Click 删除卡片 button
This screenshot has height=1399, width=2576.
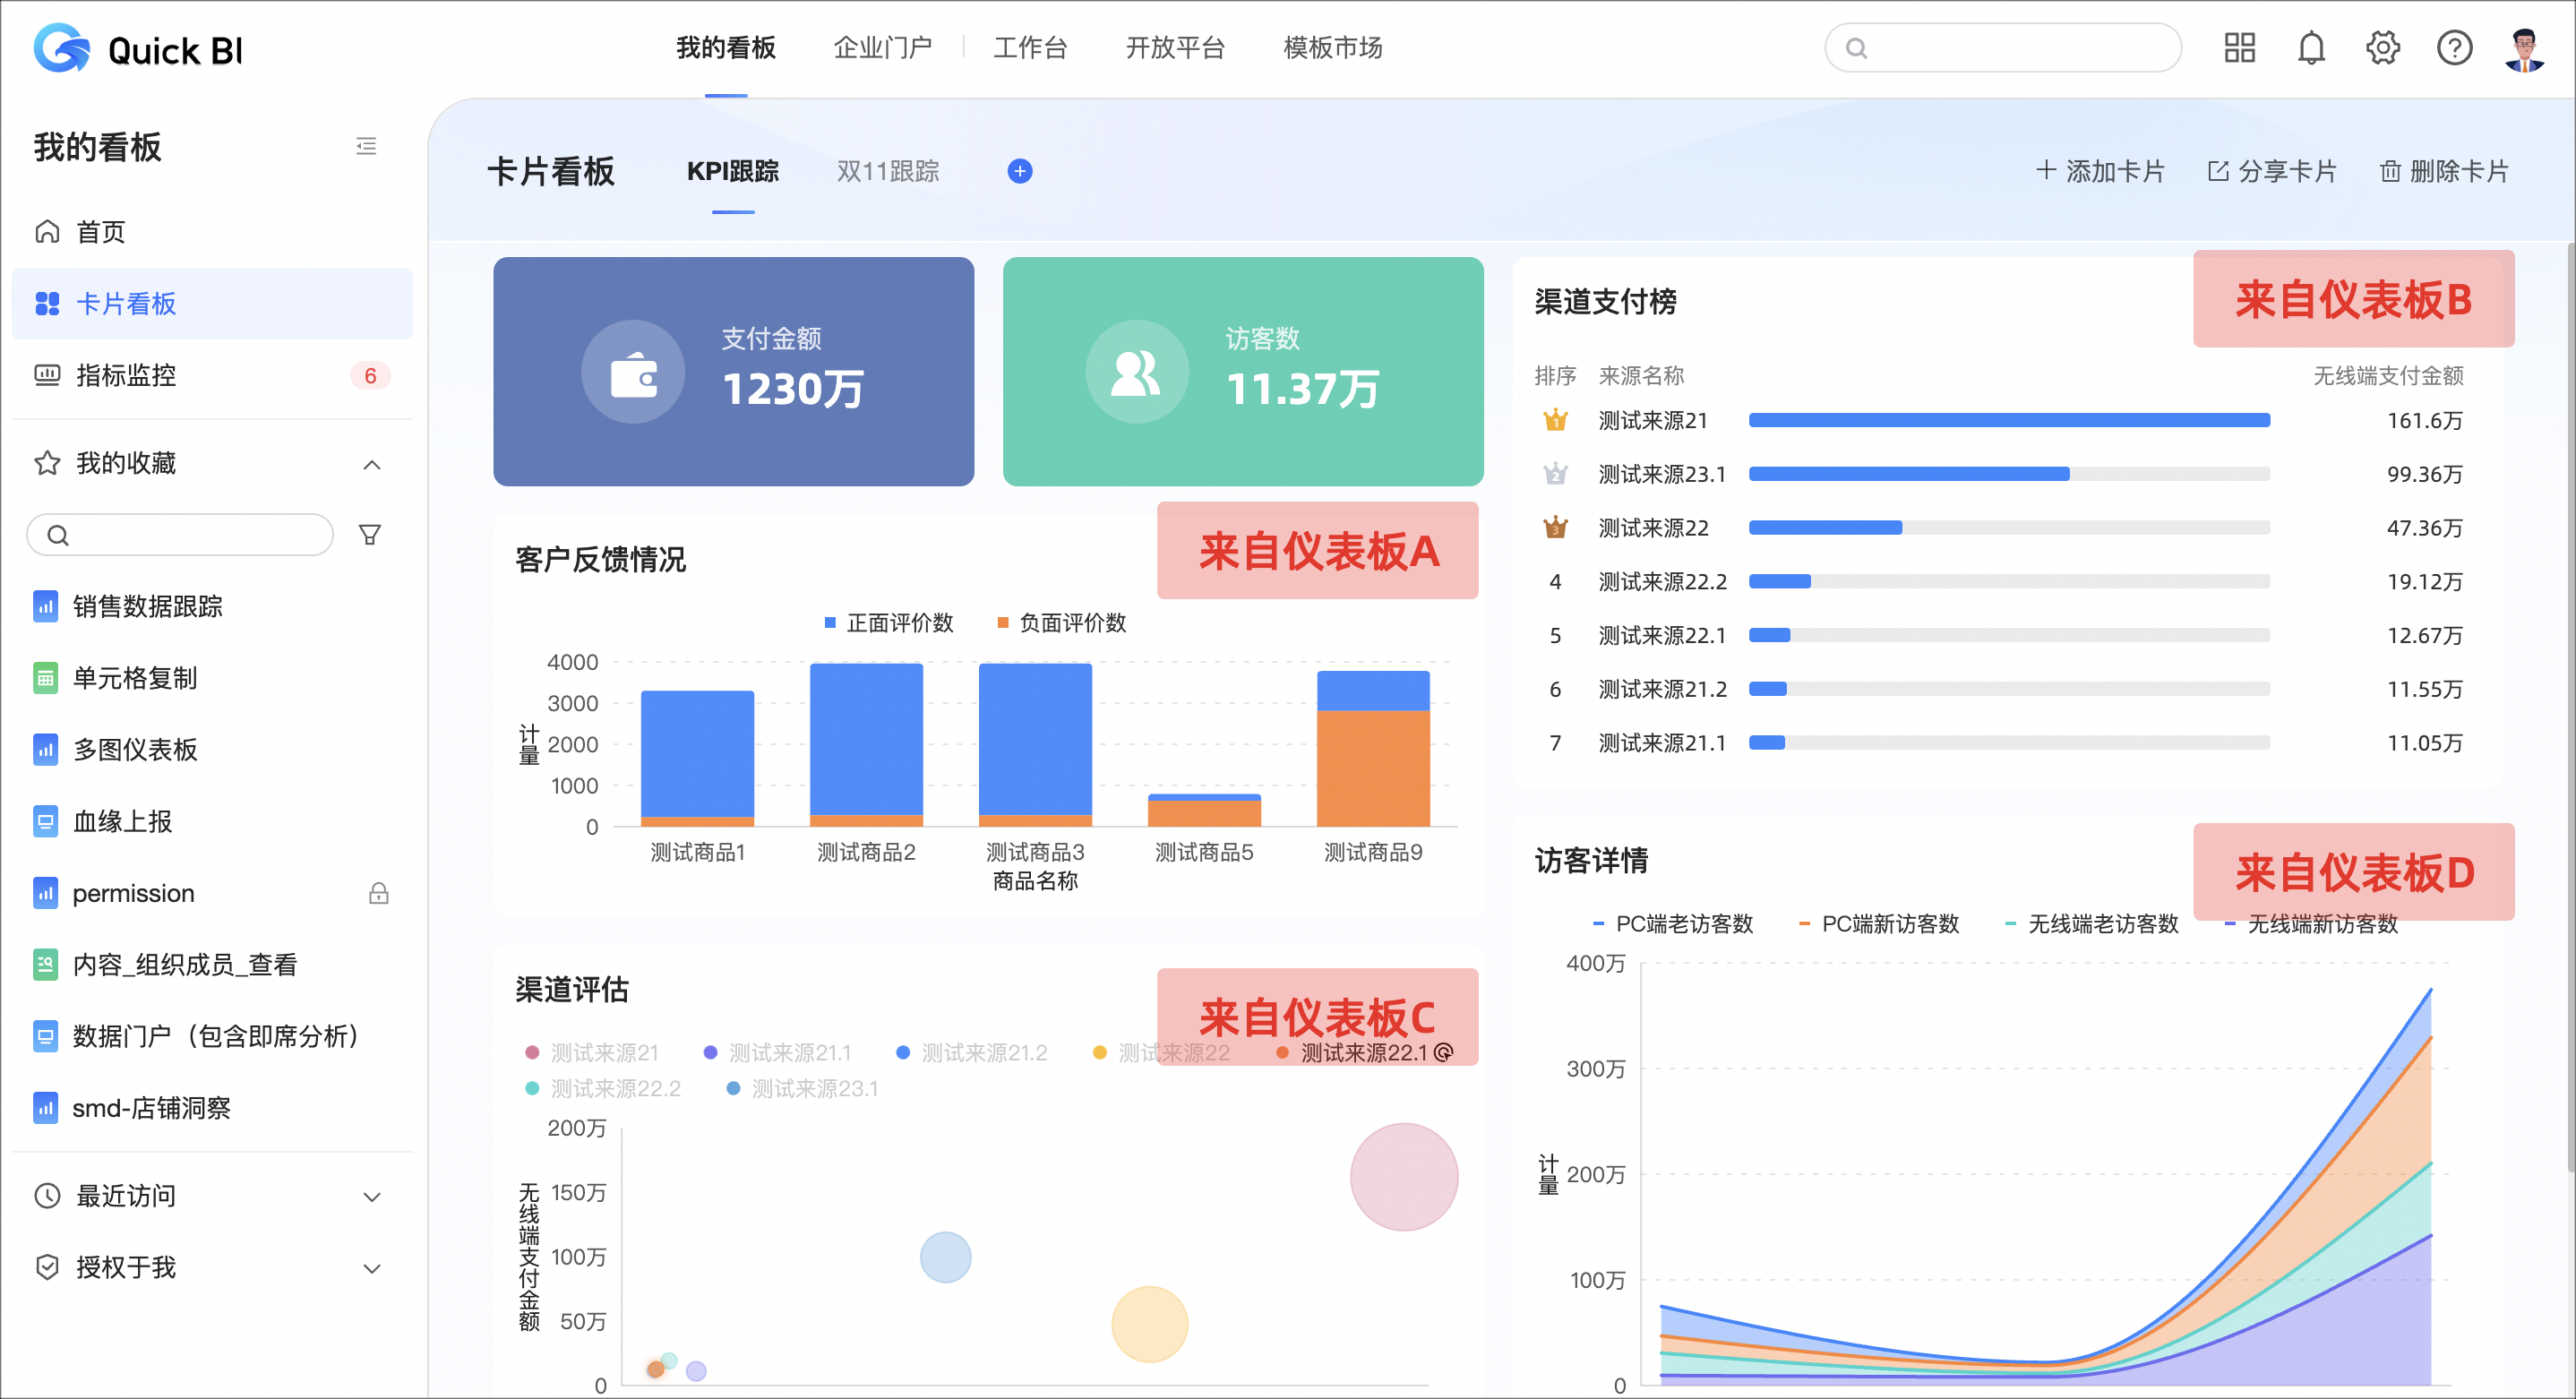[2444, 171]
